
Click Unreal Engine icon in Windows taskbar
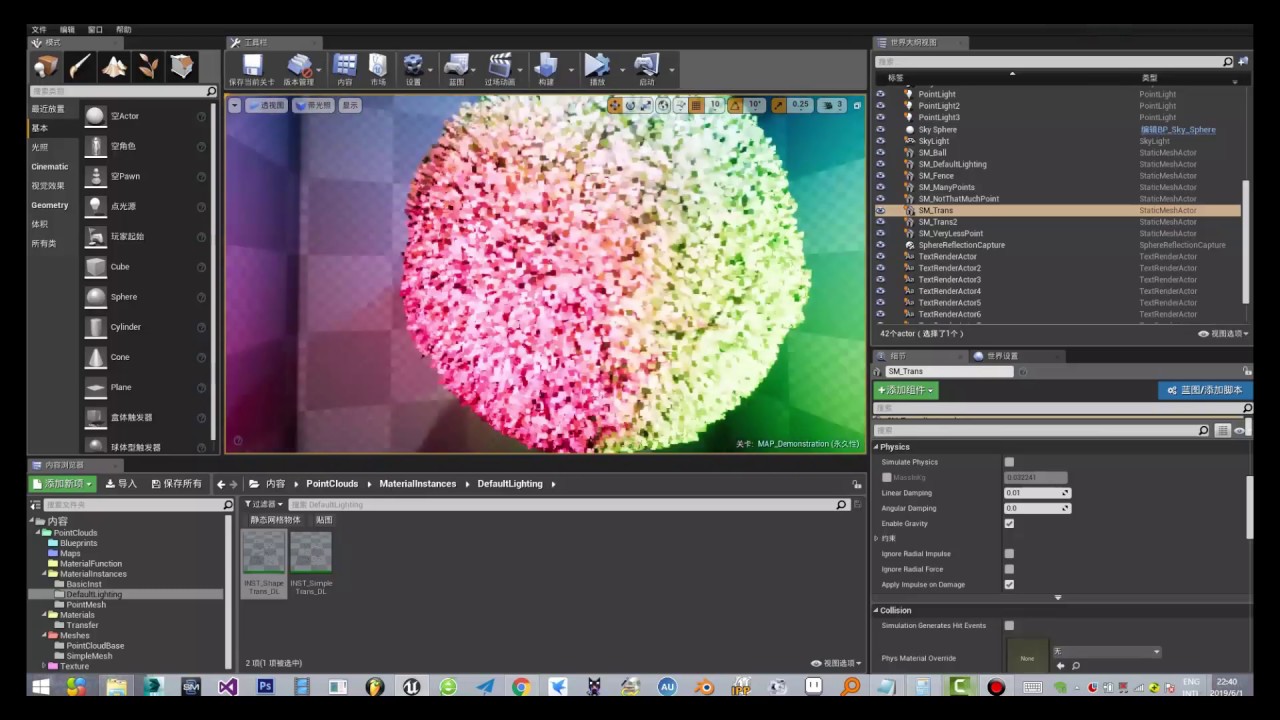(411, 687)
